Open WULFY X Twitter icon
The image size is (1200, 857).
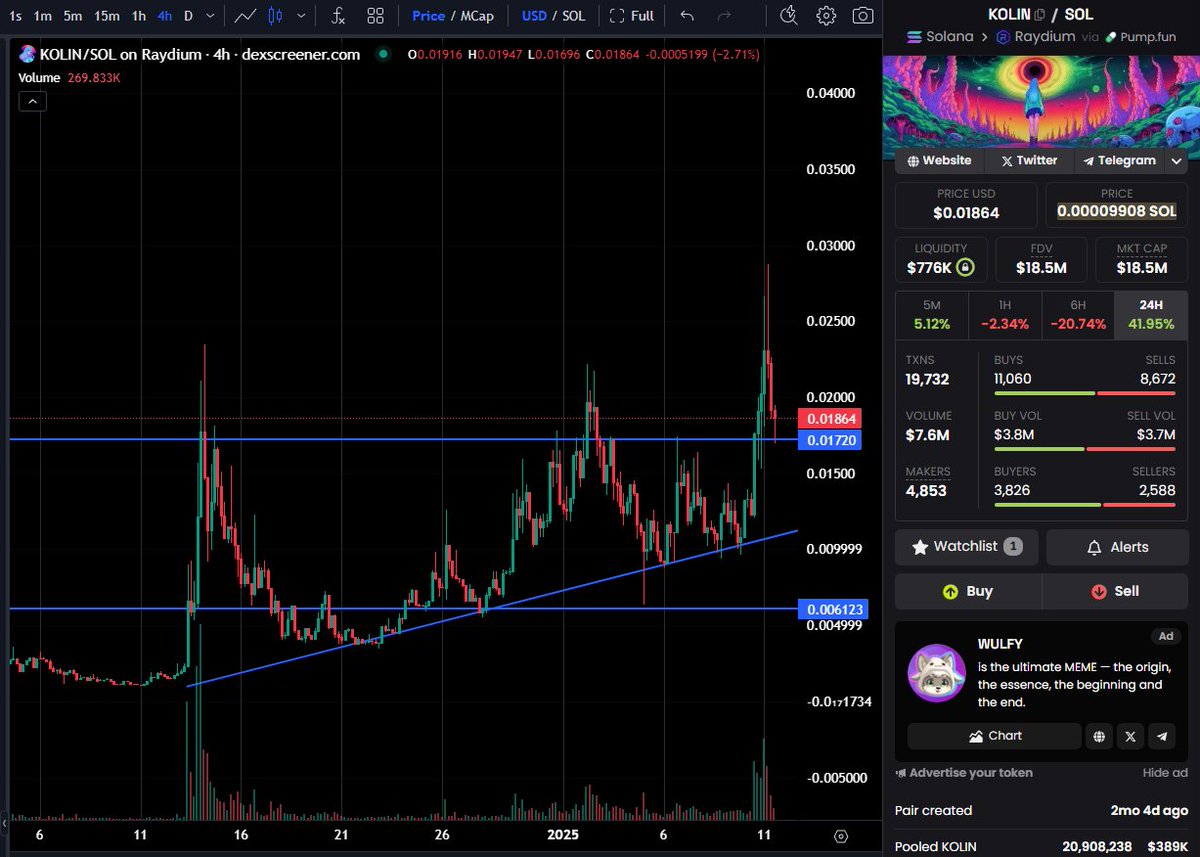click(x=1130, y=736)
